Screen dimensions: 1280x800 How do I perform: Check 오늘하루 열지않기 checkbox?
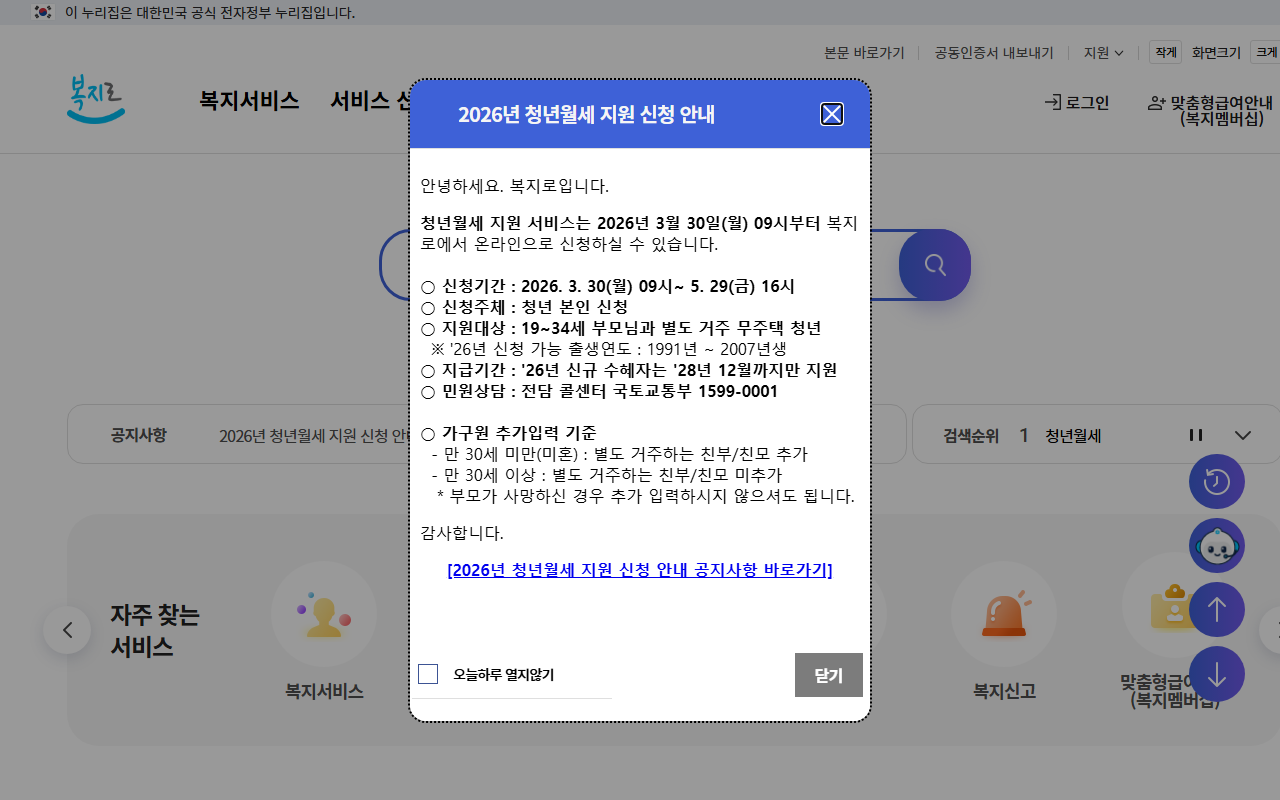click(428, 674)
